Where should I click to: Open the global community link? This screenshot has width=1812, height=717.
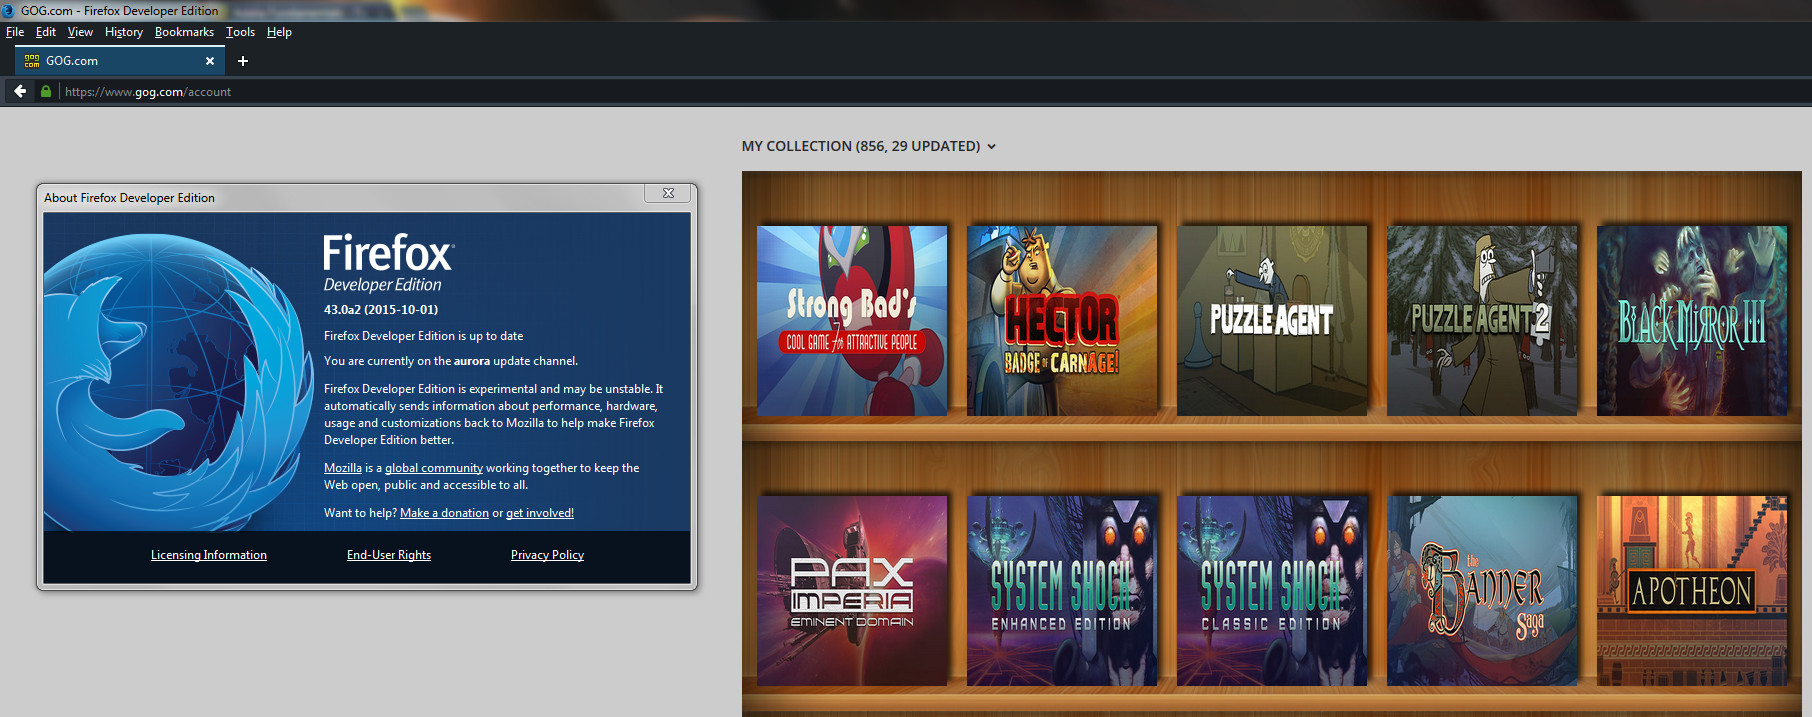point(434,468)
